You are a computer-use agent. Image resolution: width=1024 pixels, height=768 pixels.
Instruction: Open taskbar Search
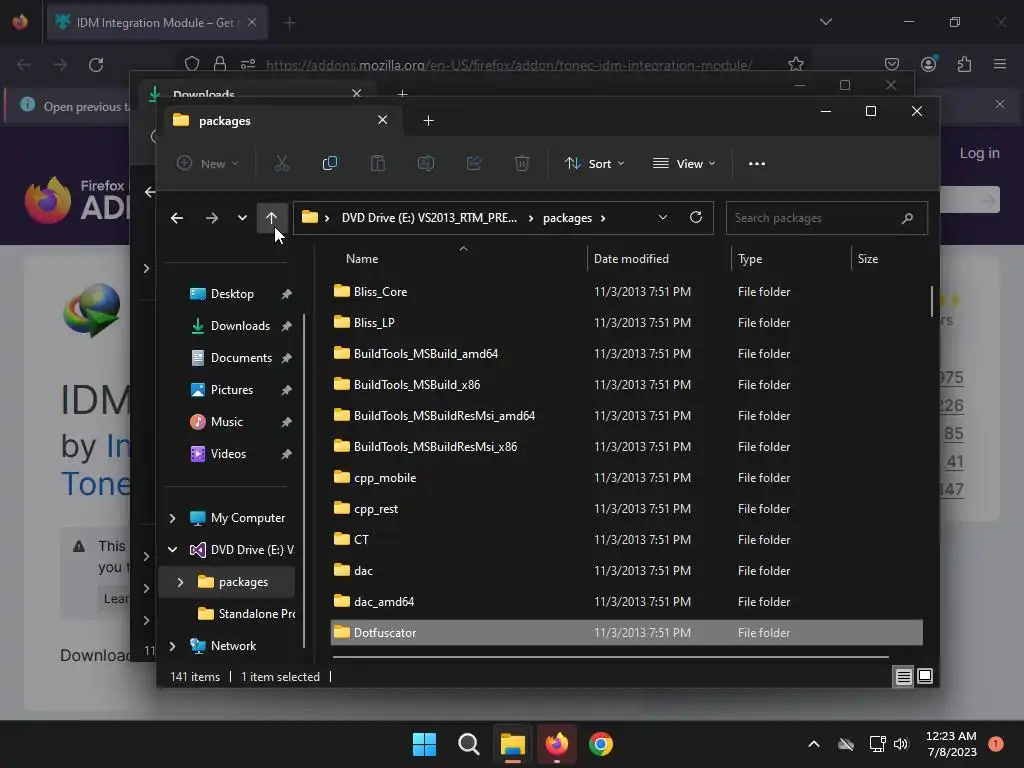click(x=468, y=744)
